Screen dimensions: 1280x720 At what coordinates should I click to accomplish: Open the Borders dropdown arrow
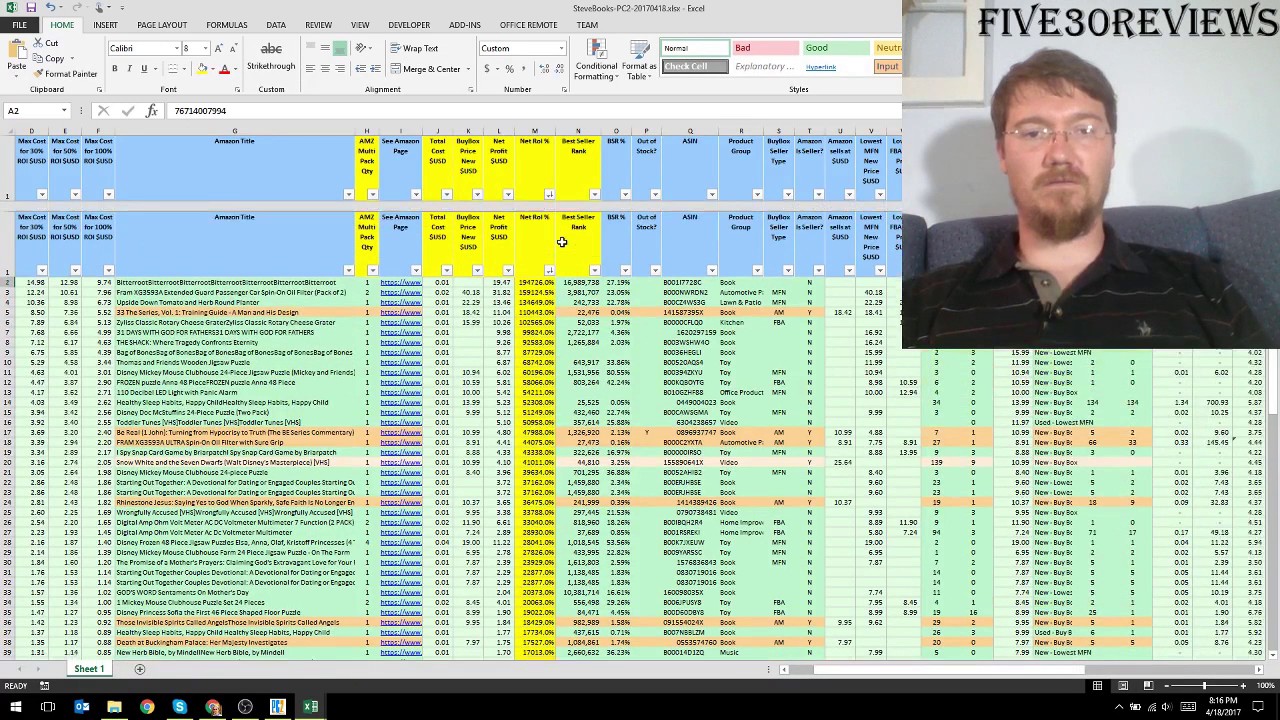coord(185,69)
